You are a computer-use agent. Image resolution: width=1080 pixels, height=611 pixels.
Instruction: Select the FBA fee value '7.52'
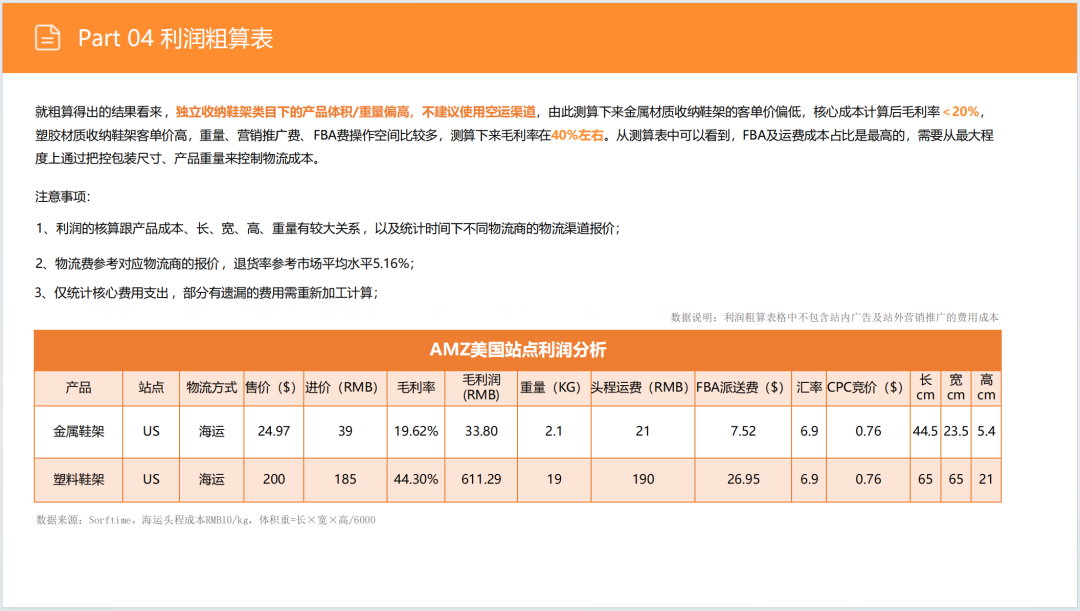click(743, 431)
